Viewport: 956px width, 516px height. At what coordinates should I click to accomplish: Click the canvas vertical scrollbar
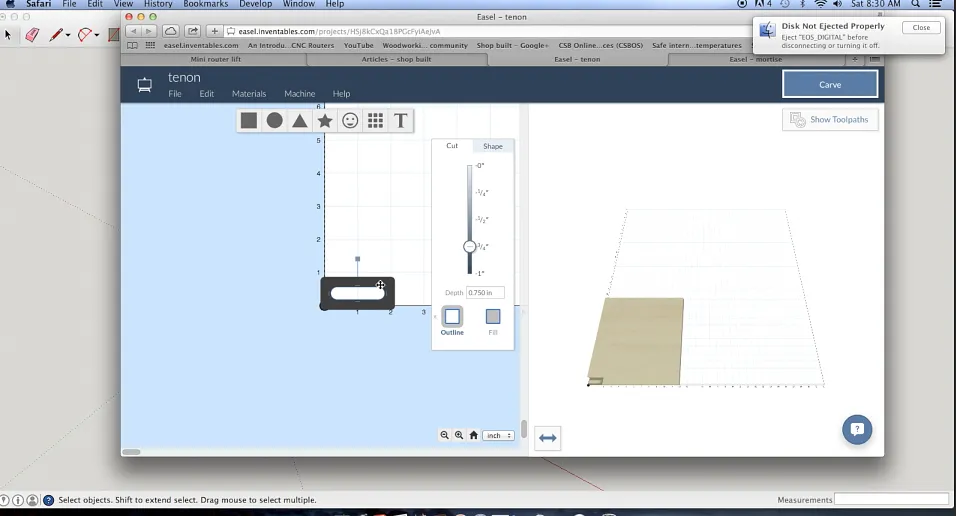pyautogui.click(x=523, y=429)
